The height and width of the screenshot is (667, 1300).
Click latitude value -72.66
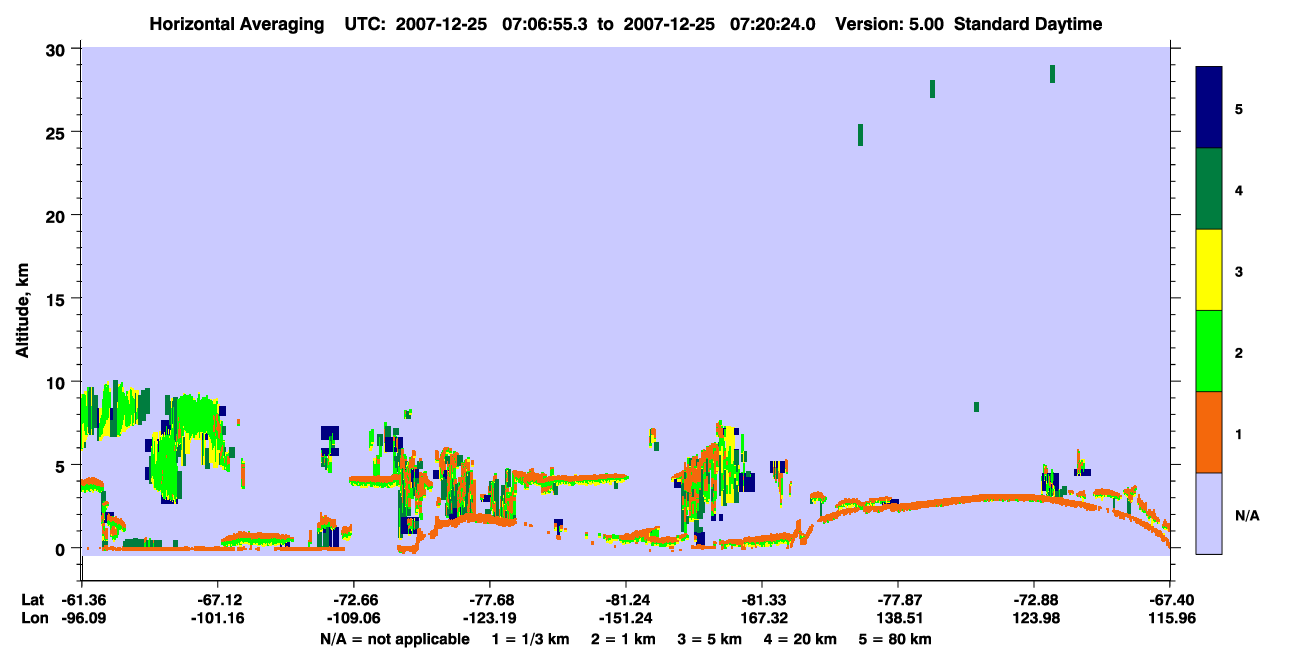click(354, 600)
